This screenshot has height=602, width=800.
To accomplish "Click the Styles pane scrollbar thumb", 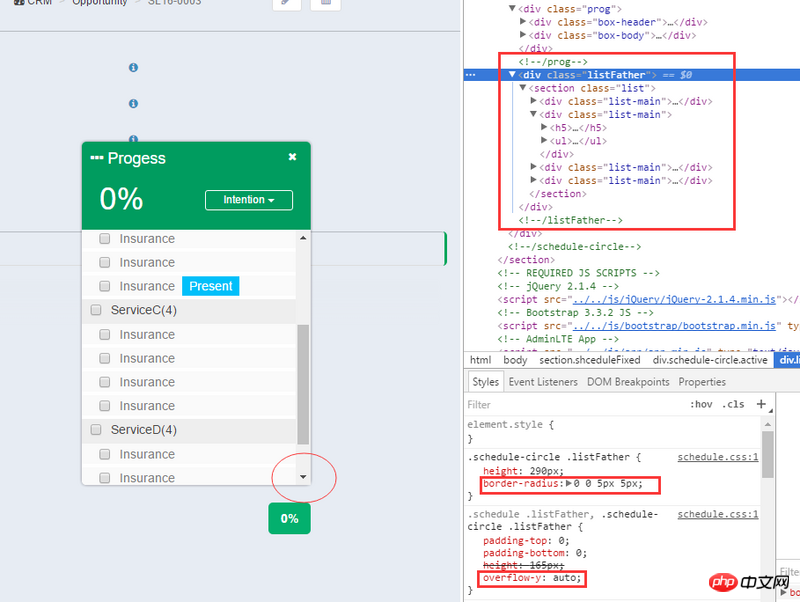I will pos(768,455).
